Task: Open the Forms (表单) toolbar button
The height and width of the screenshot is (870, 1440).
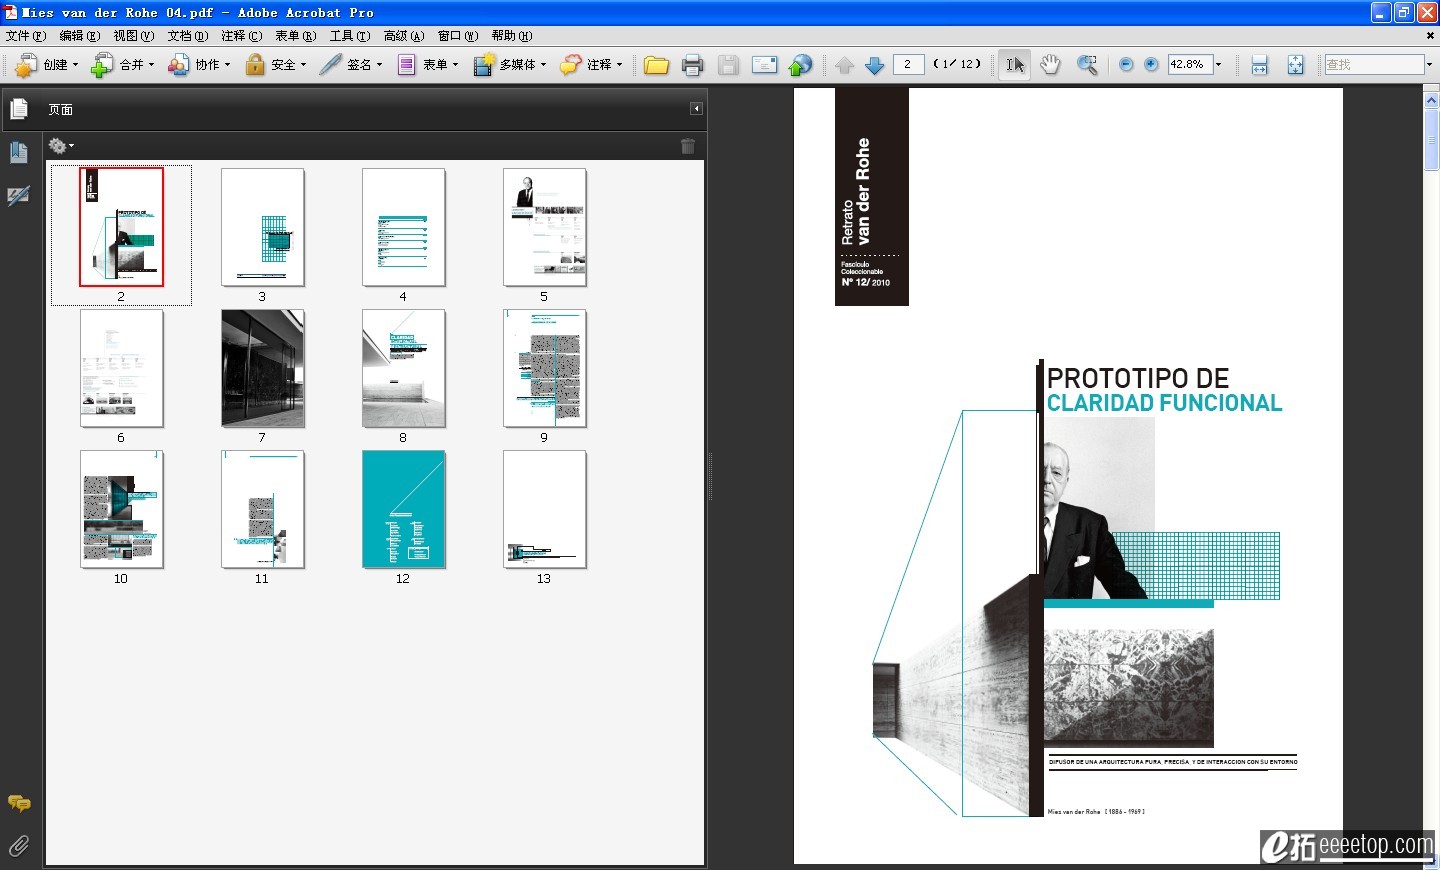Action: pos(427,64)
